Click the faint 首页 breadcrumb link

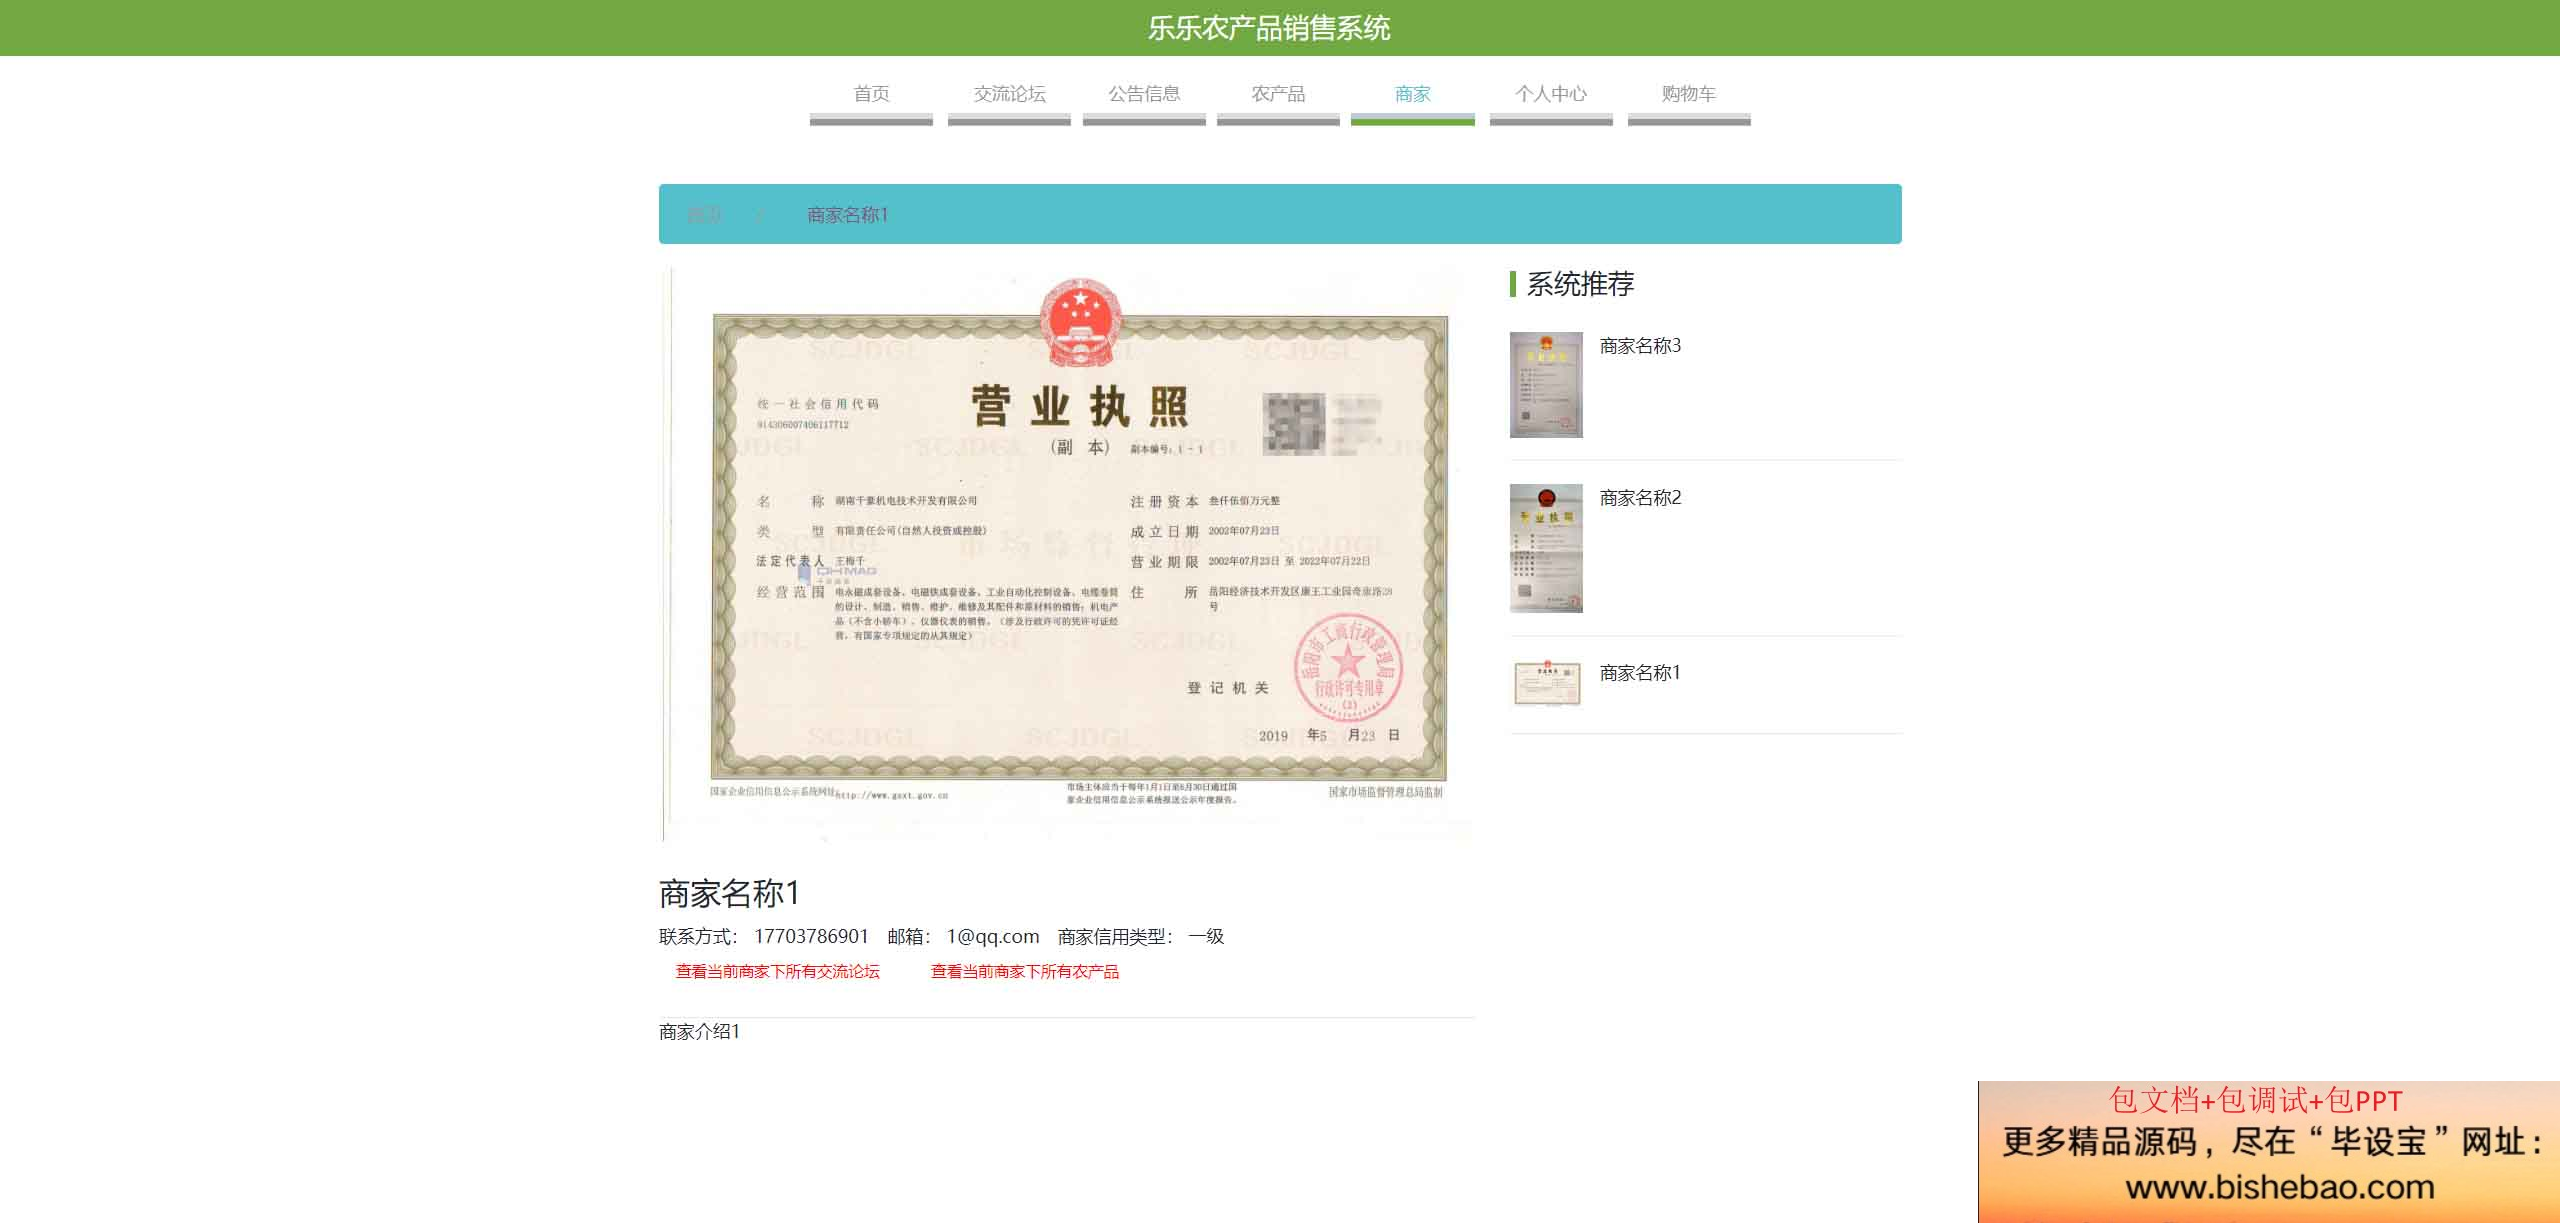point(704,215)
